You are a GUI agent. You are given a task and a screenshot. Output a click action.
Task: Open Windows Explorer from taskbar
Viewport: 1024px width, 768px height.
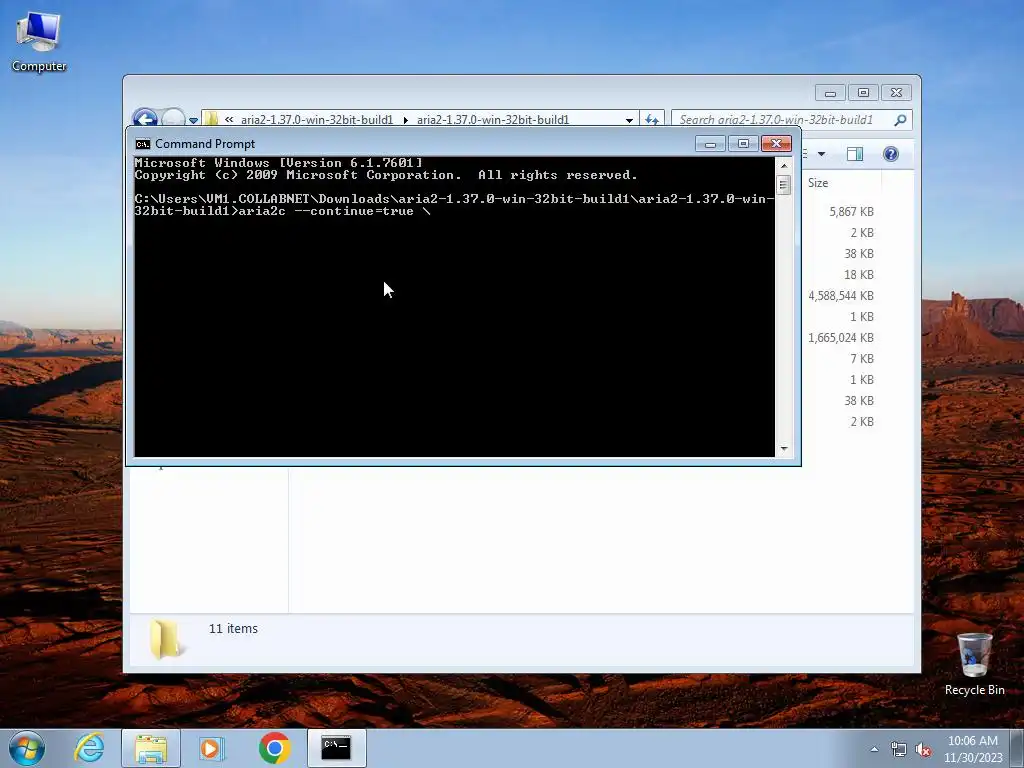(151, 748)
